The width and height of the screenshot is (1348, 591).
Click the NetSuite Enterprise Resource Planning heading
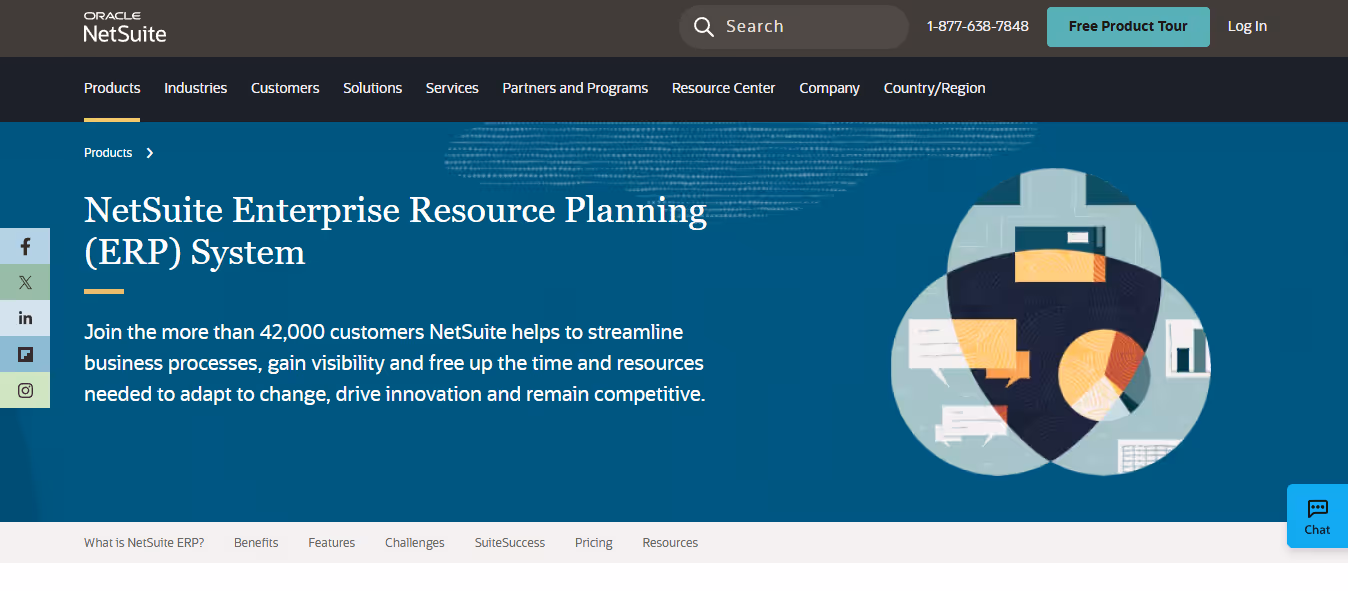coord(395,231)
